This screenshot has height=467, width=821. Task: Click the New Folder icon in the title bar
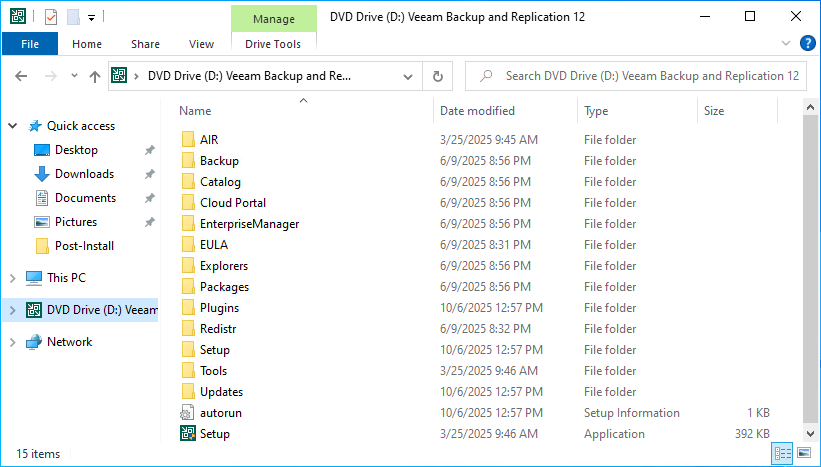[x=73, y=17]
